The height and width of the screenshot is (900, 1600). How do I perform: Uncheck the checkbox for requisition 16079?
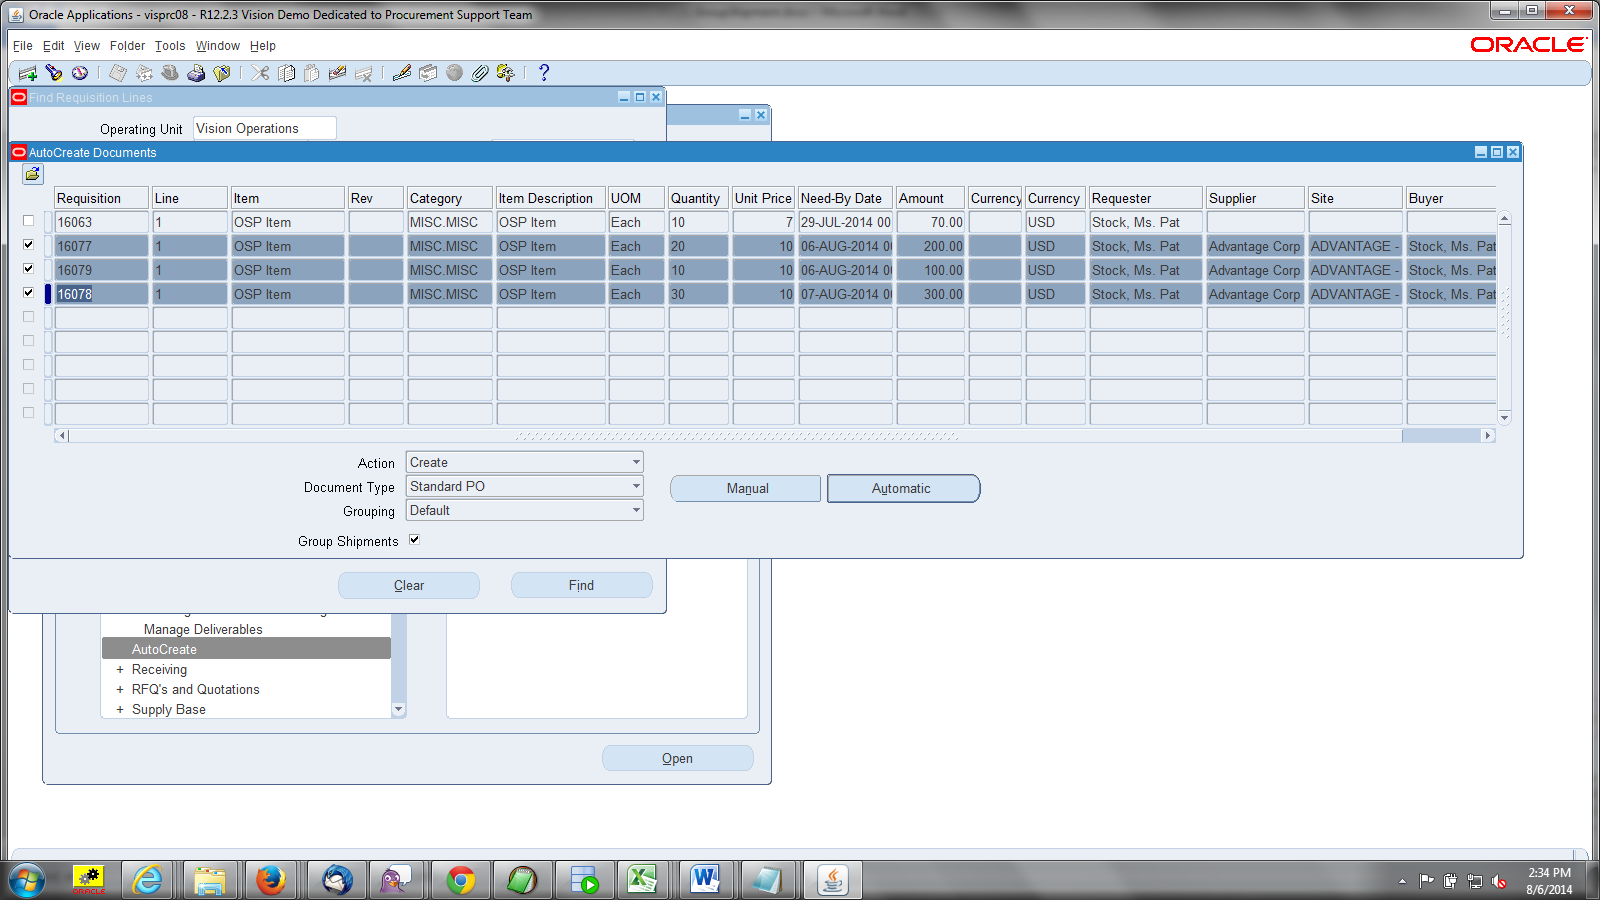click(x=28, y=269)
